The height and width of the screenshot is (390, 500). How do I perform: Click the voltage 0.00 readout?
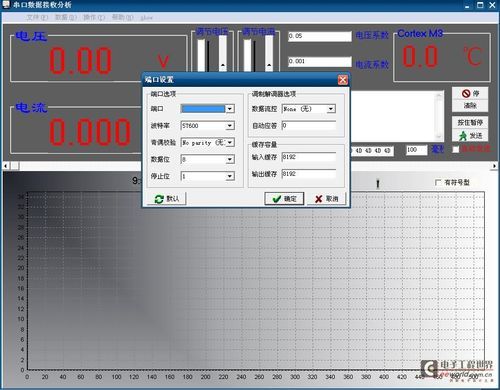(80, 61)
